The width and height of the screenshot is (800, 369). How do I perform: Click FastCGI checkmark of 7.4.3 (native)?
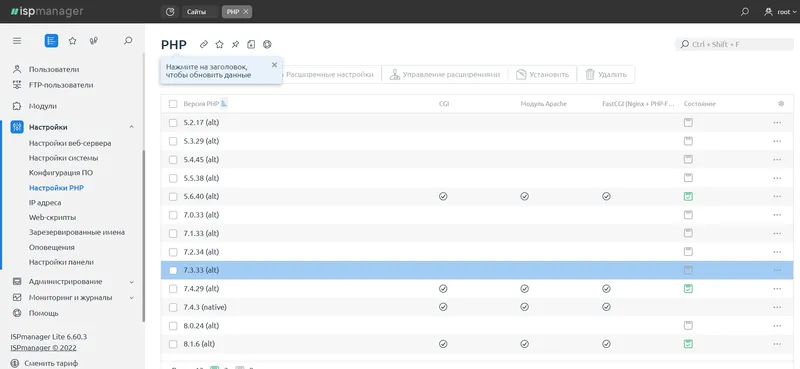(x=606, y=307)
